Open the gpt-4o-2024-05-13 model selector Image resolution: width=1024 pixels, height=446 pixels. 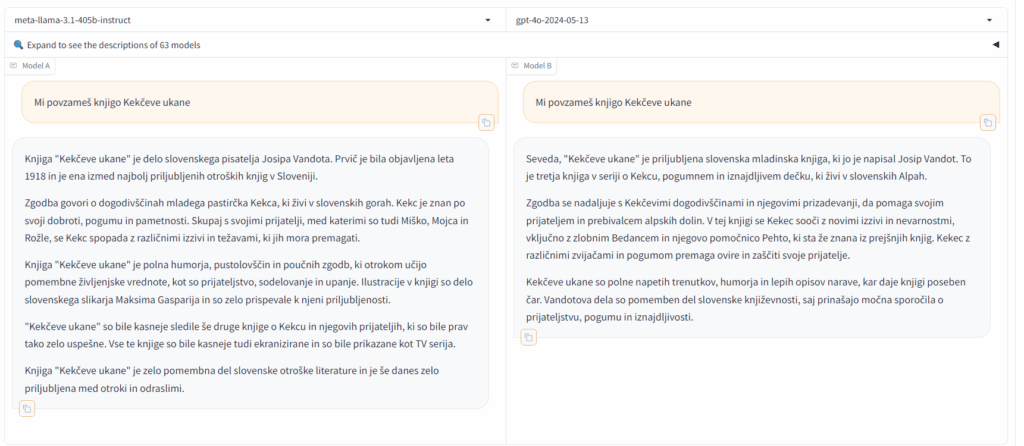(750, 19)
